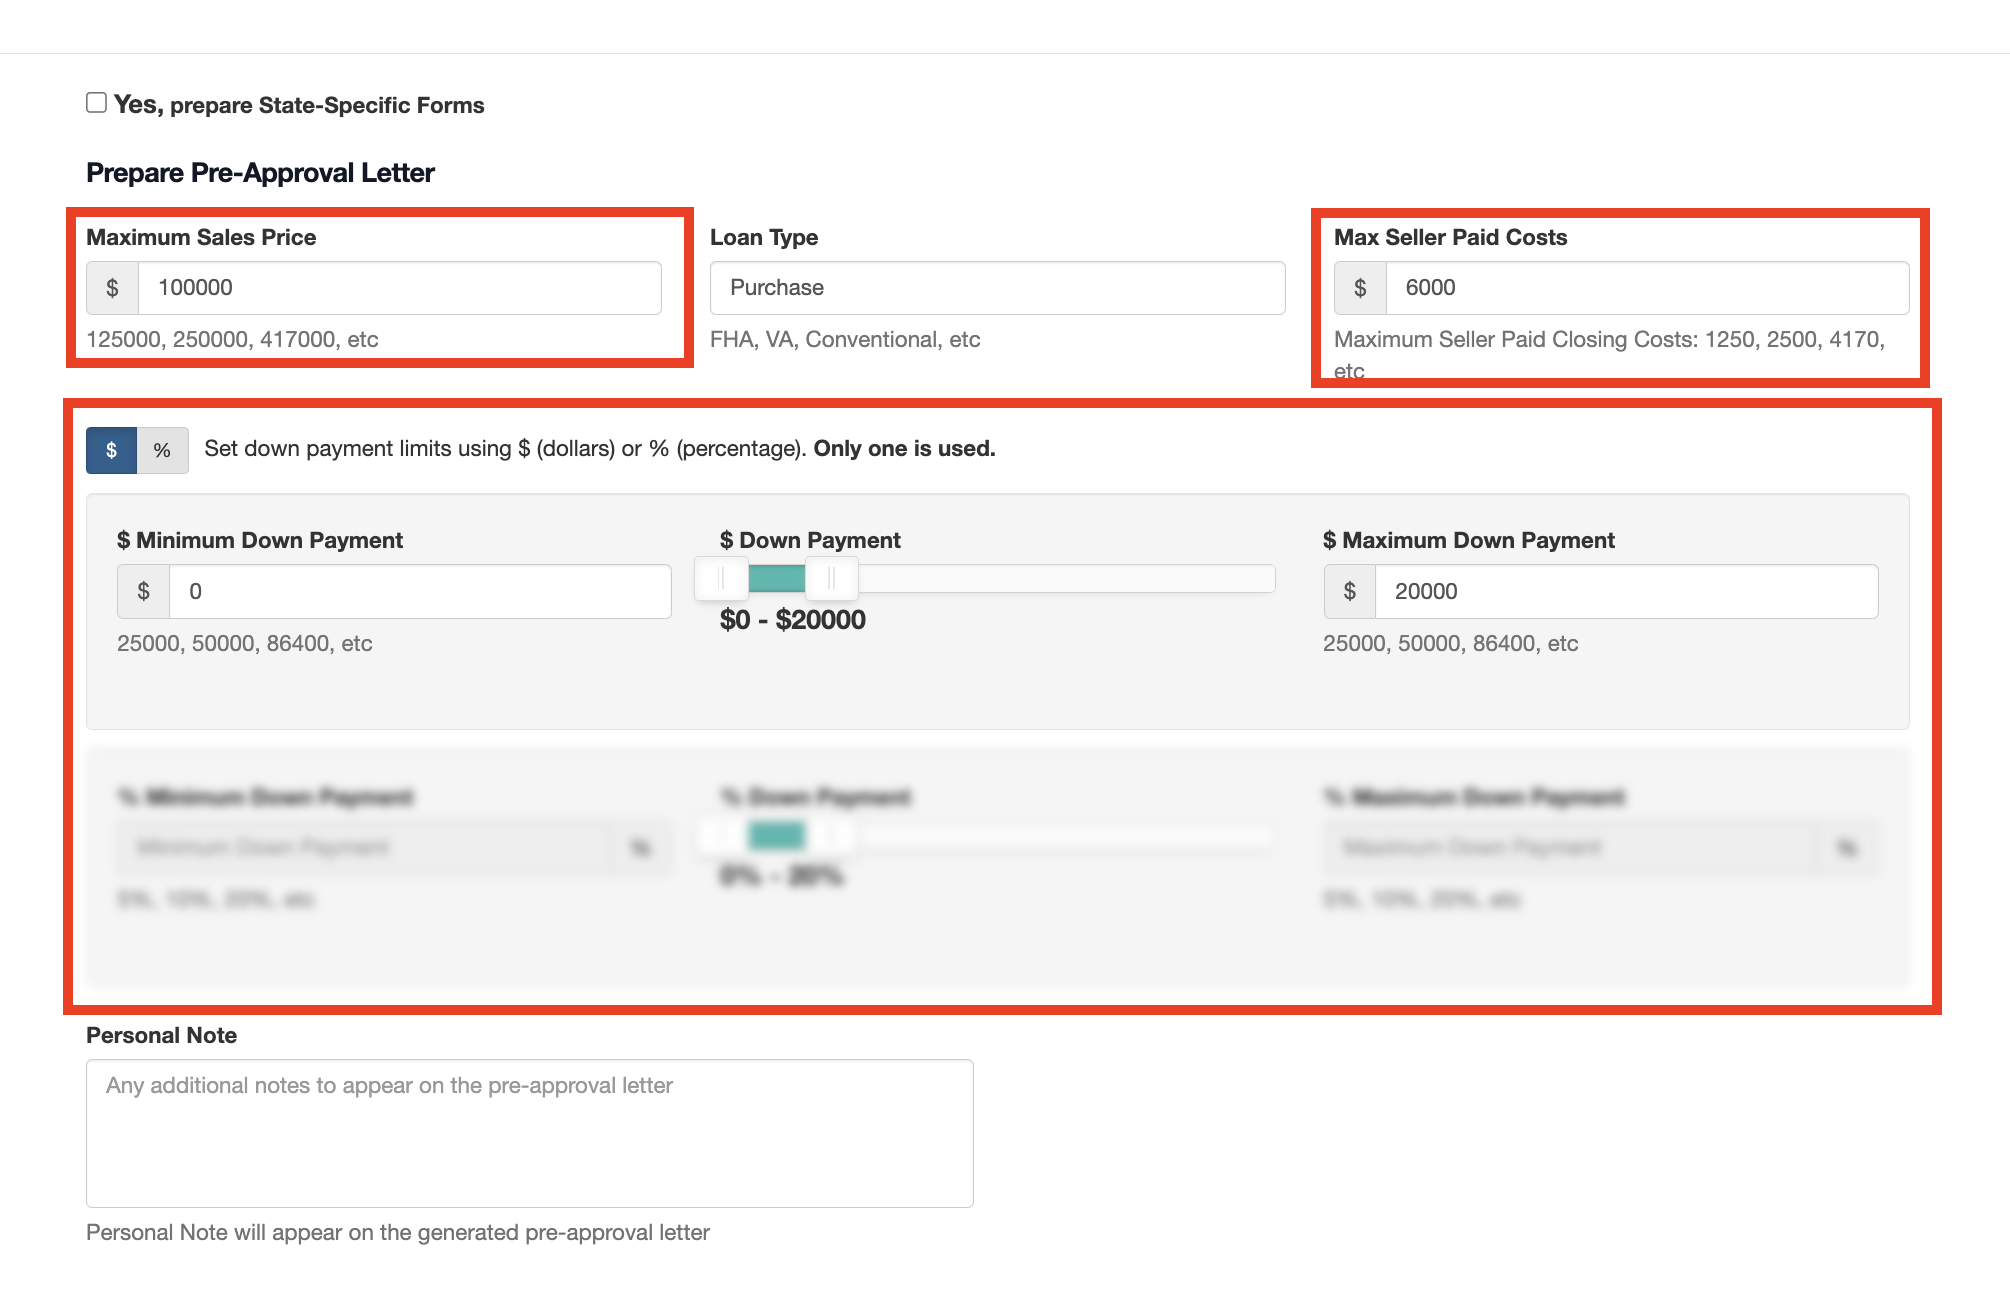The image size is (2010, 1306).
Task: Click the right handle of $ Down Payment slider
Action: (x=831, y=578)
